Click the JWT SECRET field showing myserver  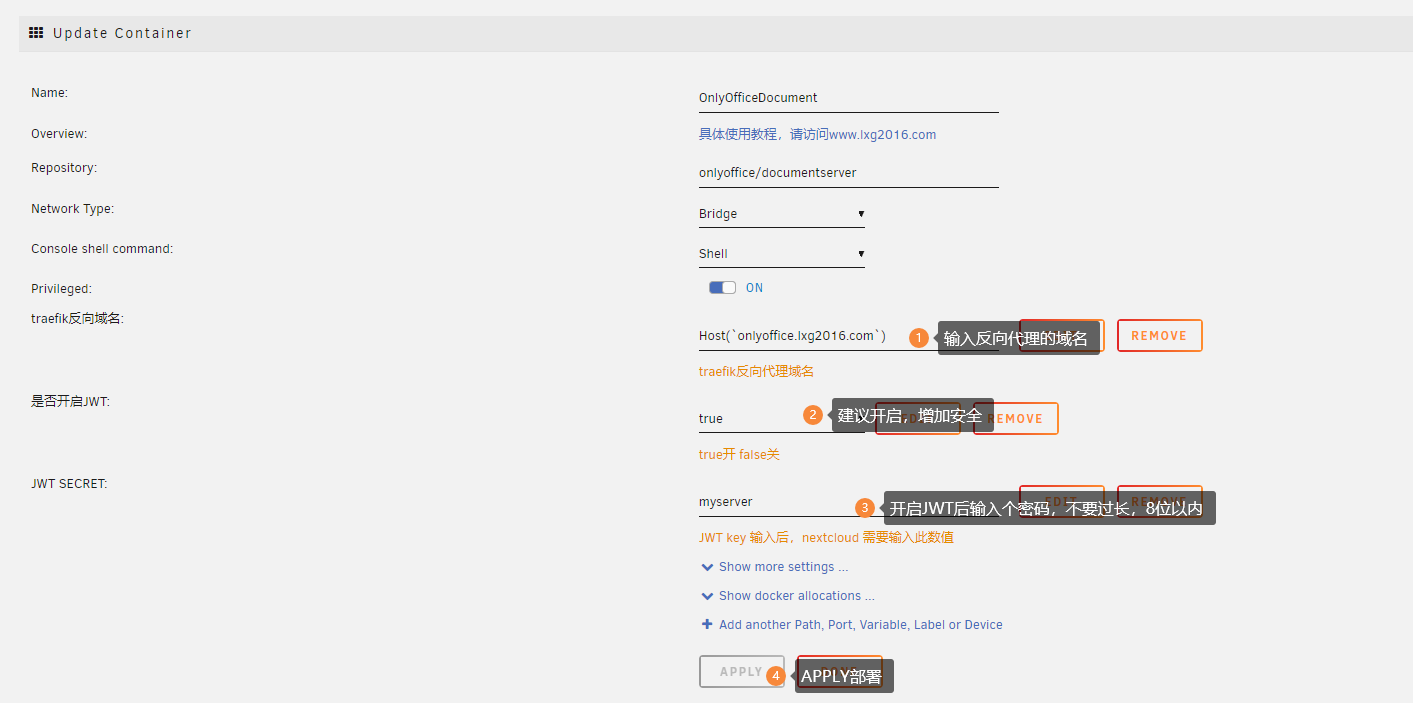[849, 502]
